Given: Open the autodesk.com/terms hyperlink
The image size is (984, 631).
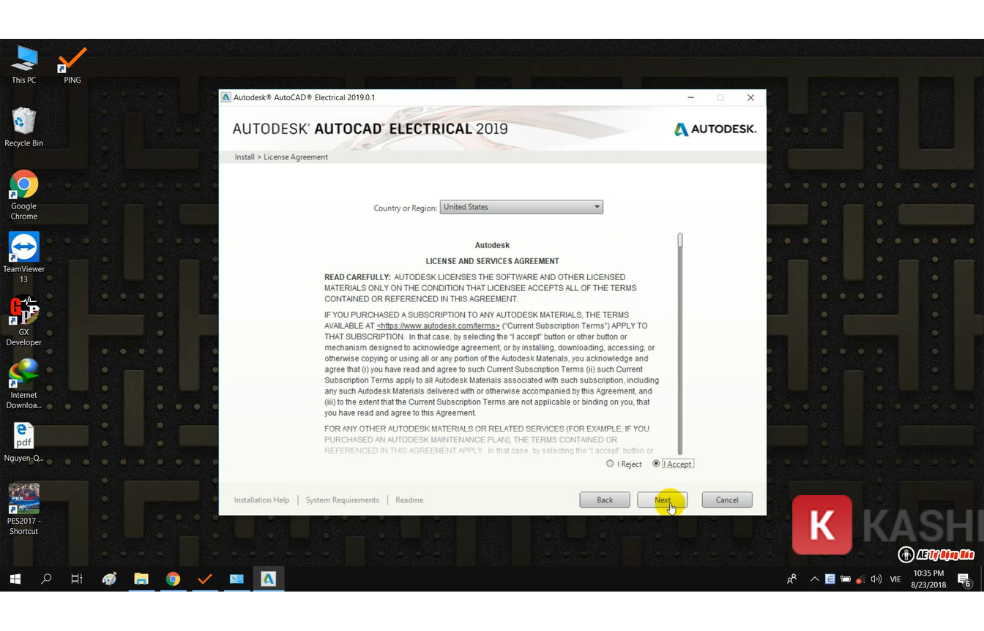Looking at the screenshot, I should coord(438,326).
